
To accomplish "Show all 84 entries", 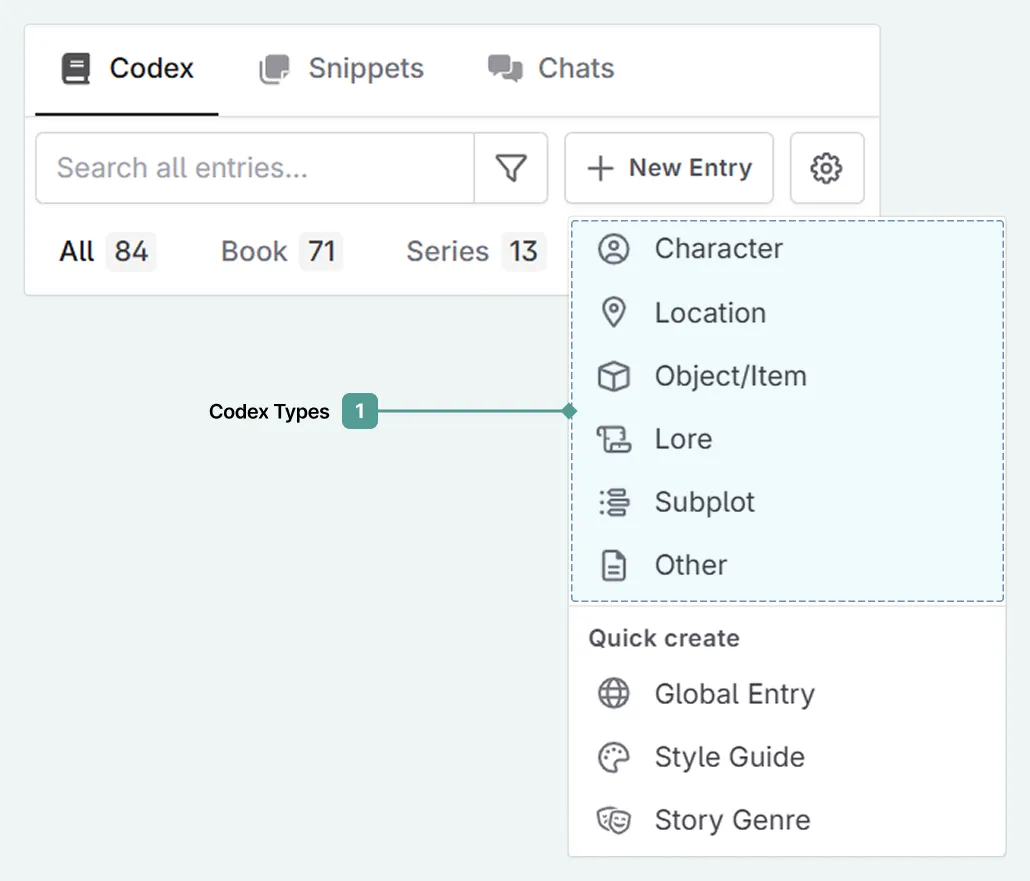I will pos(103,252).
